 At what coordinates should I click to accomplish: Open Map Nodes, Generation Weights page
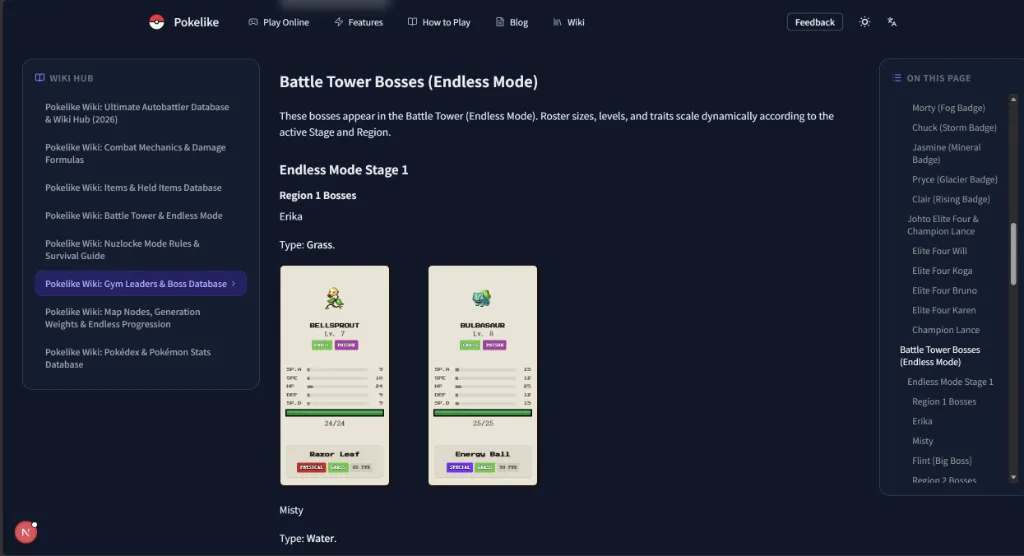123,318
